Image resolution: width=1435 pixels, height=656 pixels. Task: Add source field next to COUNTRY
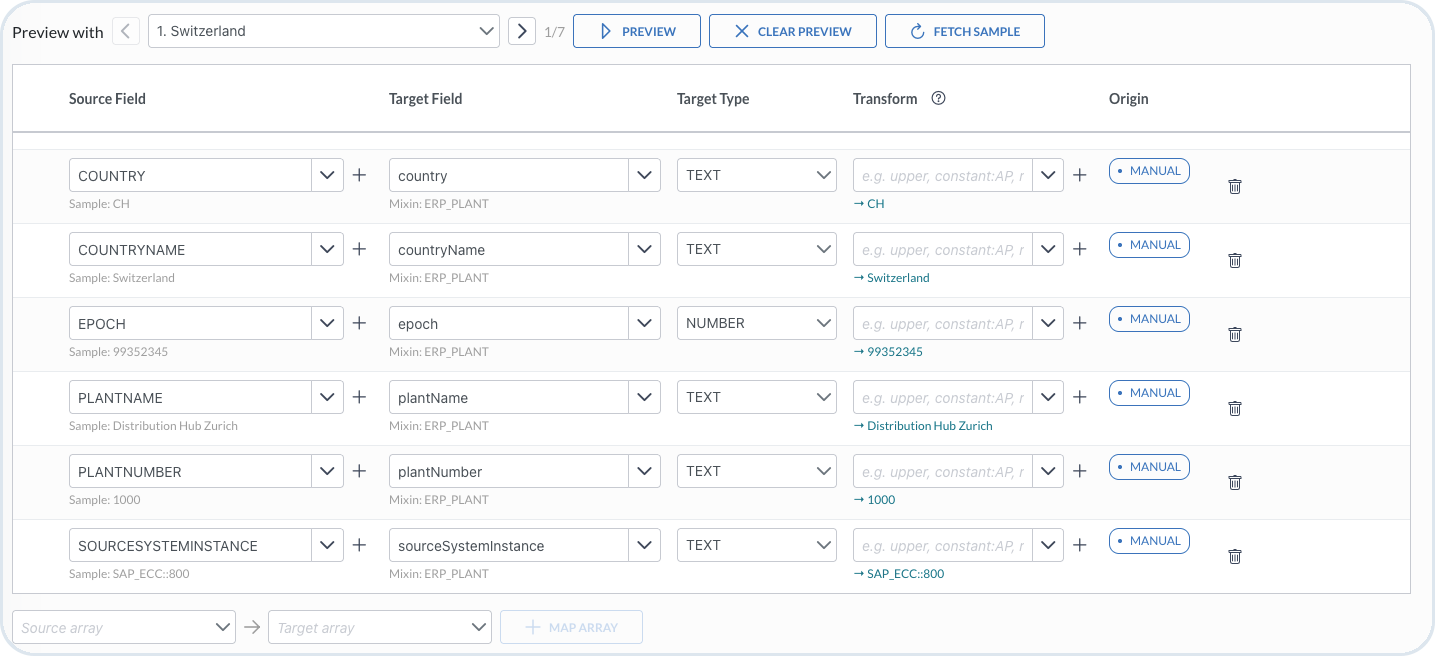[360, 175]
